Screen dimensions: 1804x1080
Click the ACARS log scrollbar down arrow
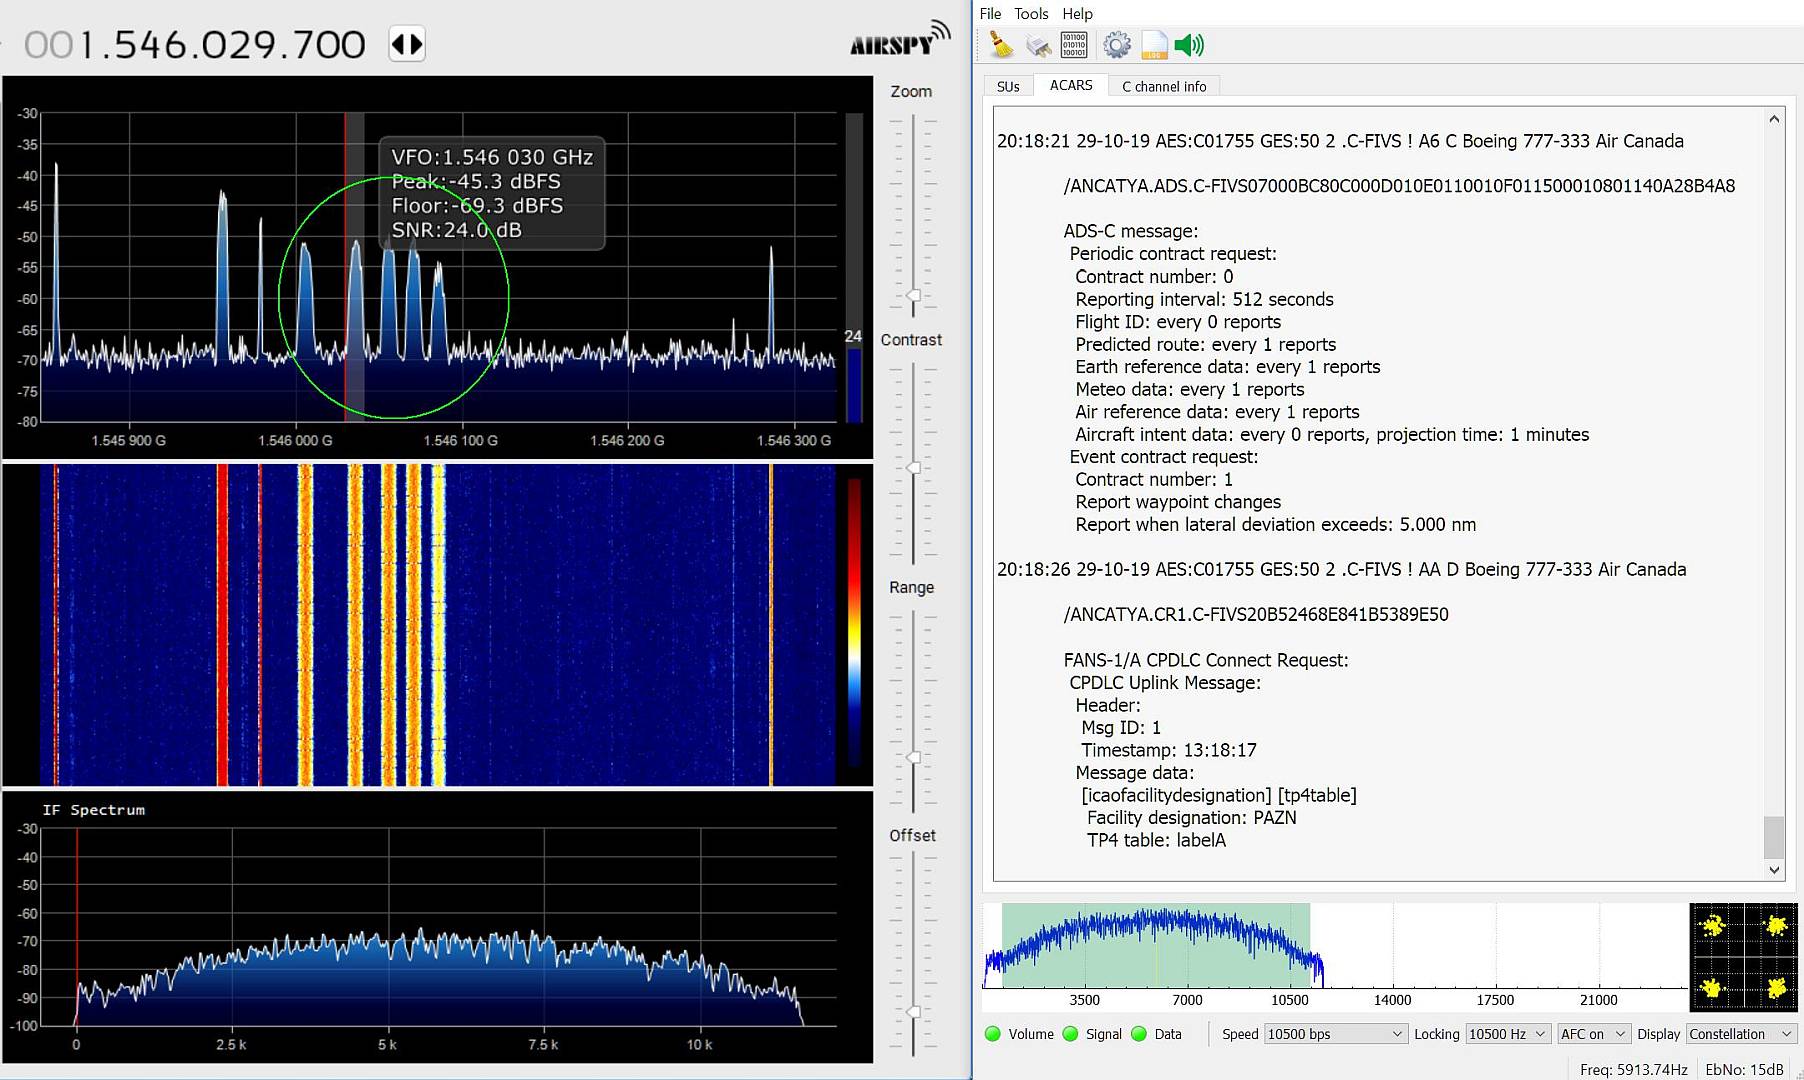[1774, 870]
